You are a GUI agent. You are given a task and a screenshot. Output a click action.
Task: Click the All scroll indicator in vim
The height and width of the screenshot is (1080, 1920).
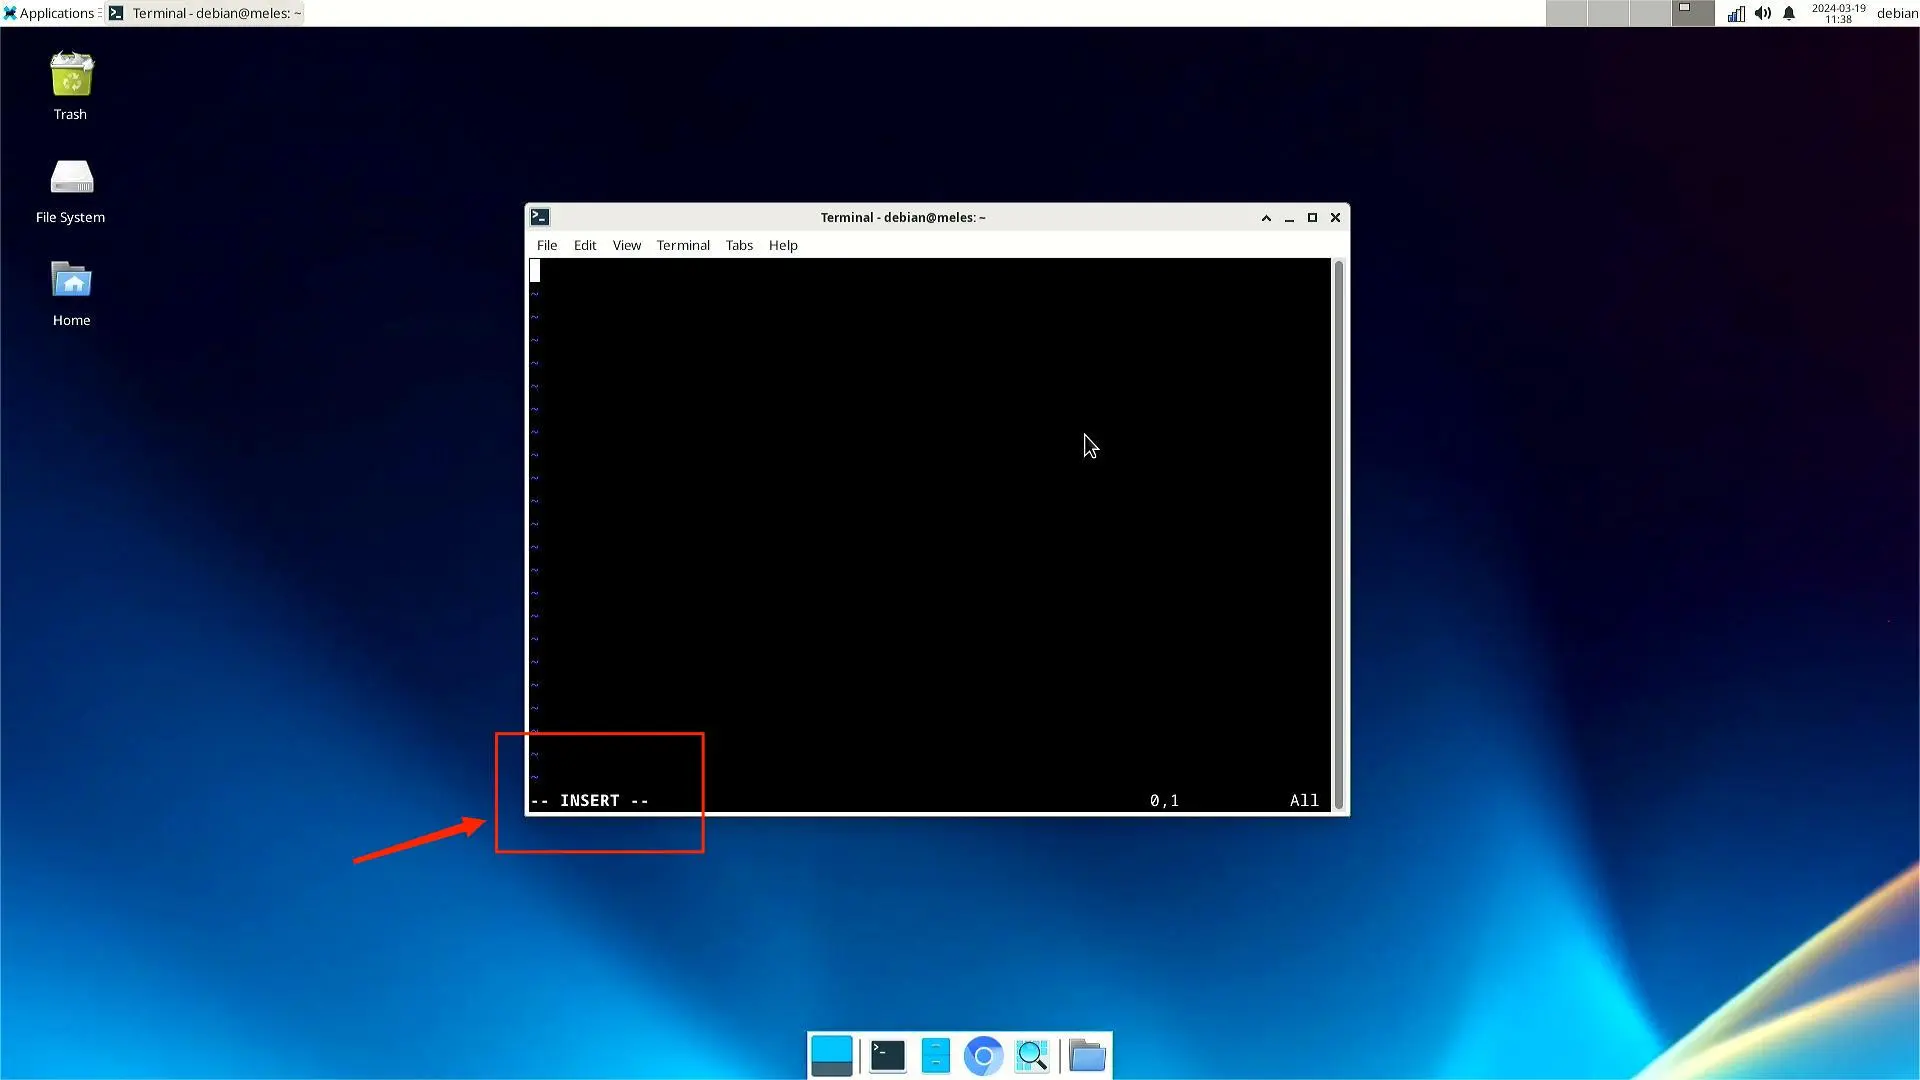(x=1304, y=801)
